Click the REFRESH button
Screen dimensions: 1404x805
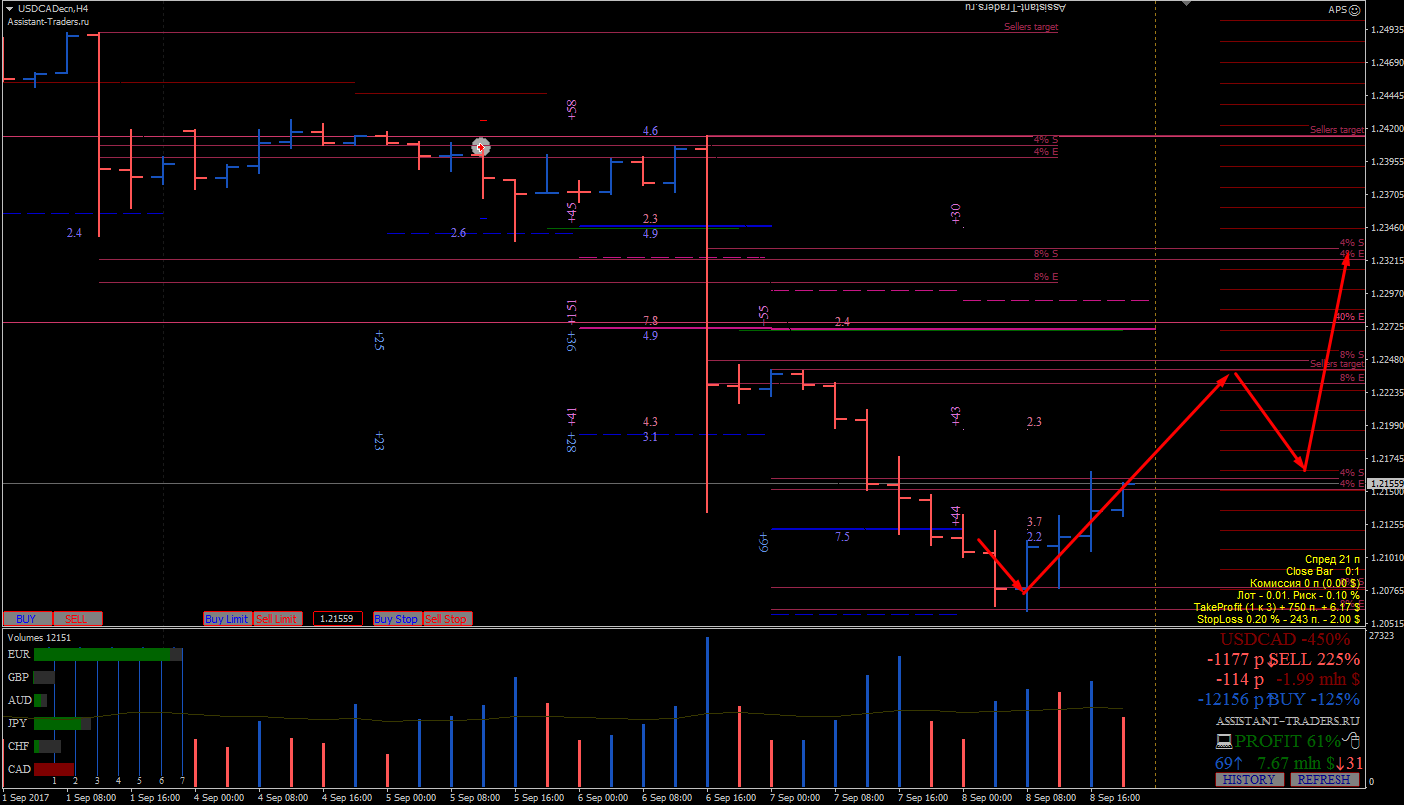click(1324, 779)
